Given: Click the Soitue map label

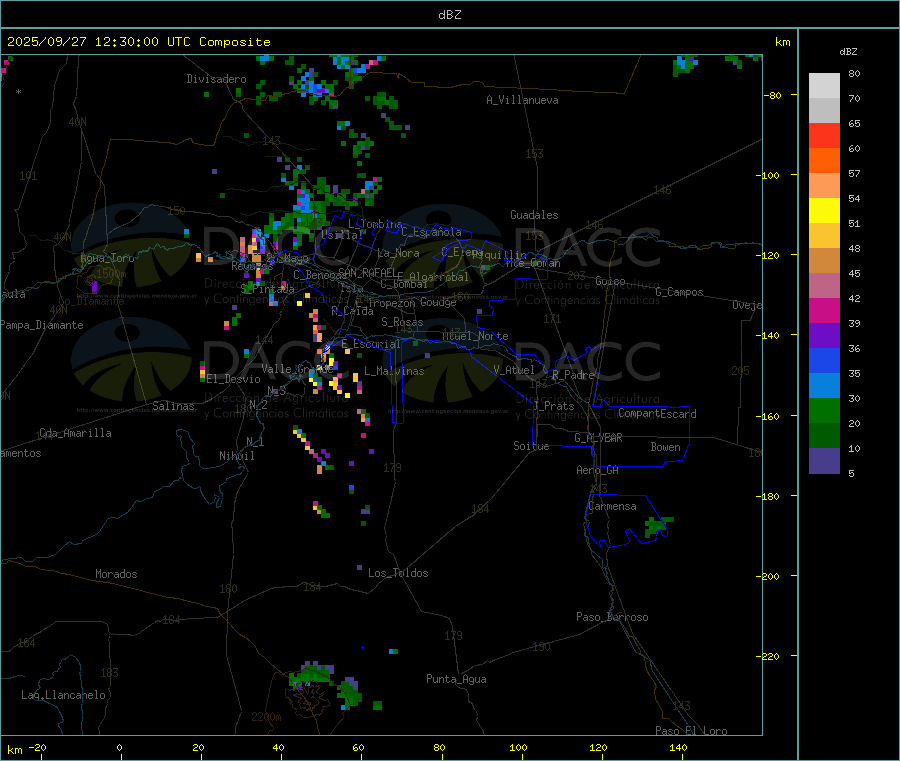Looking at the screenshot, I should coord(532,446).
